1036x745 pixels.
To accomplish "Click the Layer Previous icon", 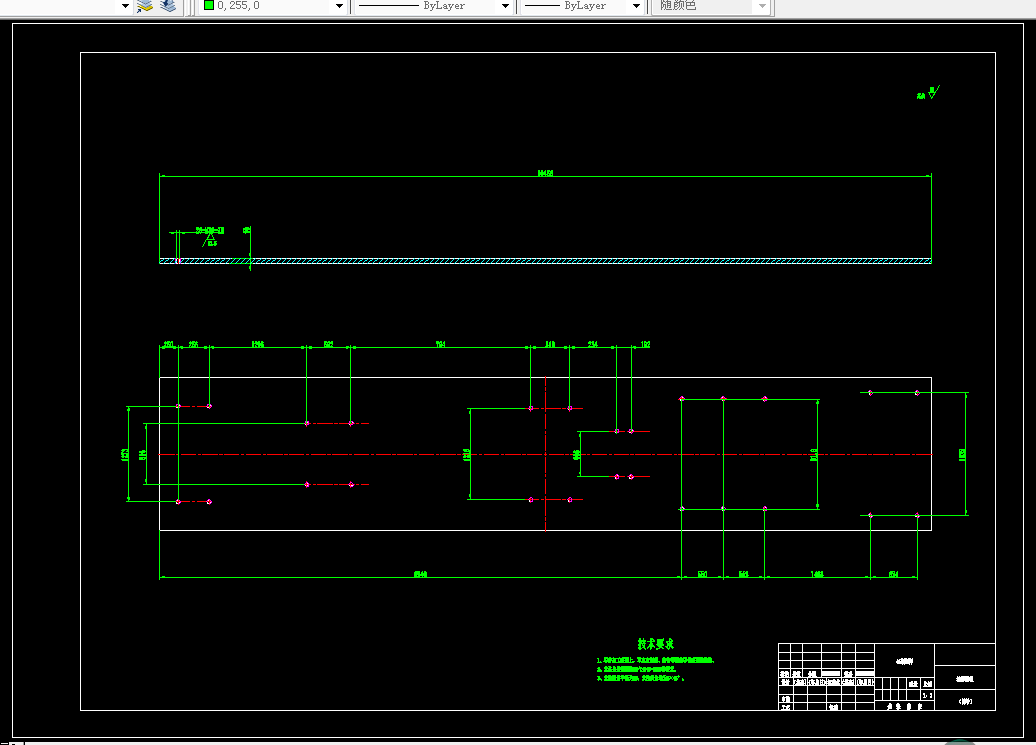I will pos(168,6).
